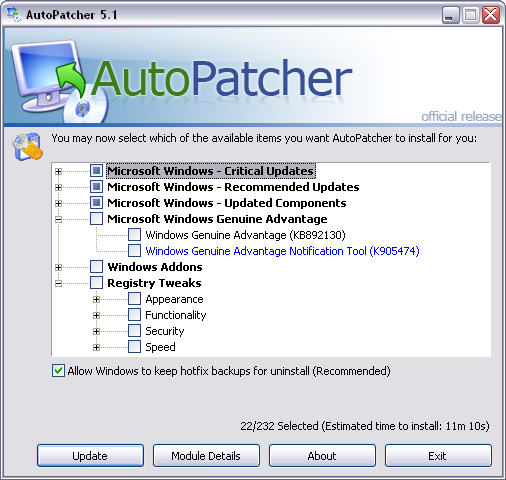Check the Speed checkbox

click(x=134, y=347)
